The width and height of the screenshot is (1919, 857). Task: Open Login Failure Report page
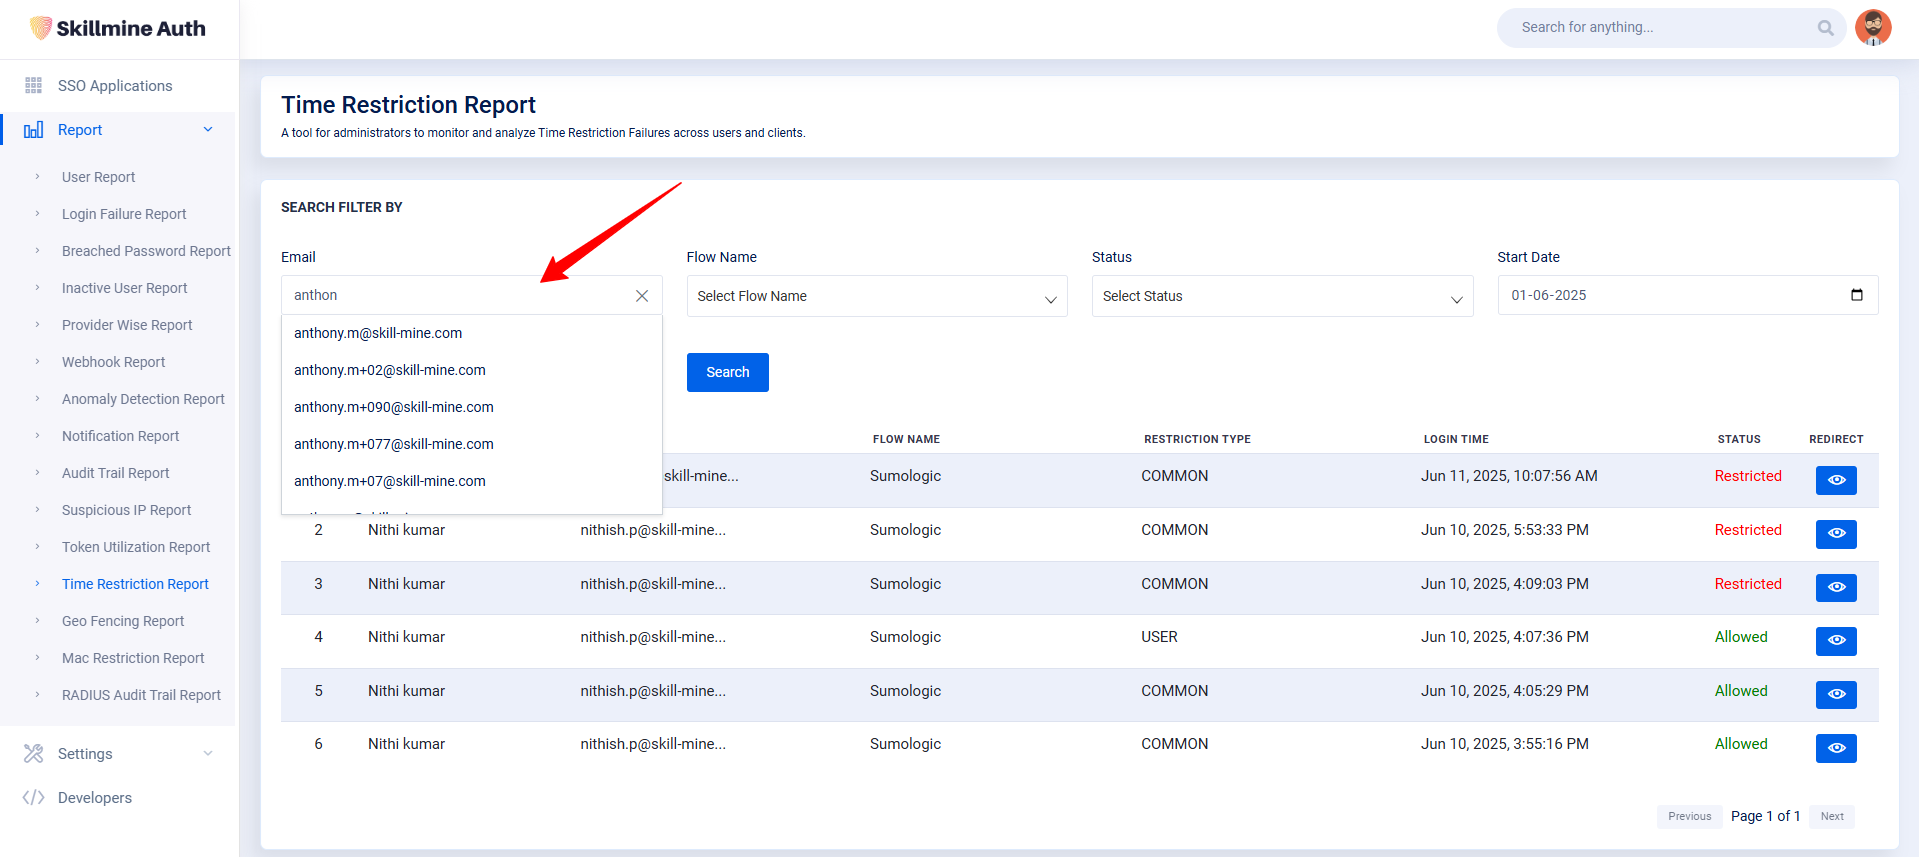pyautogui.click(x=124, y=214)
